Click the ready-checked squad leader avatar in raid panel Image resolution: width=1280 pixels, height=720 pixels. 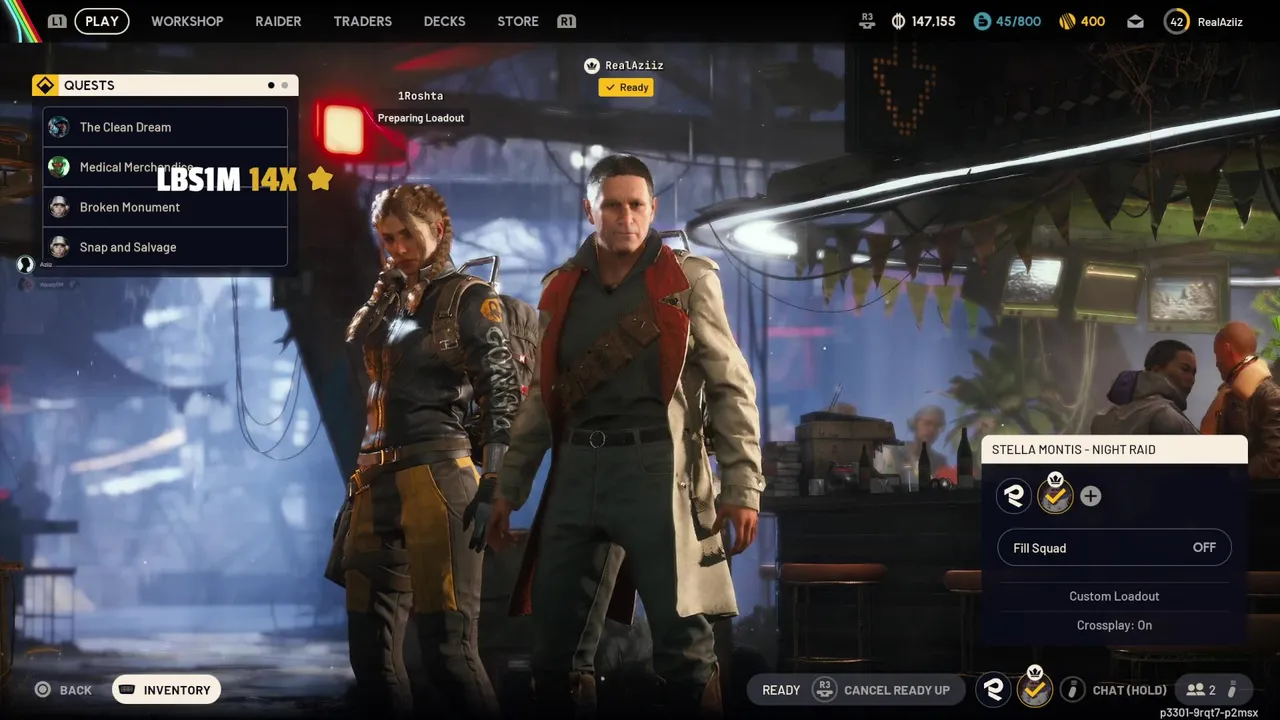point(1055,495)
